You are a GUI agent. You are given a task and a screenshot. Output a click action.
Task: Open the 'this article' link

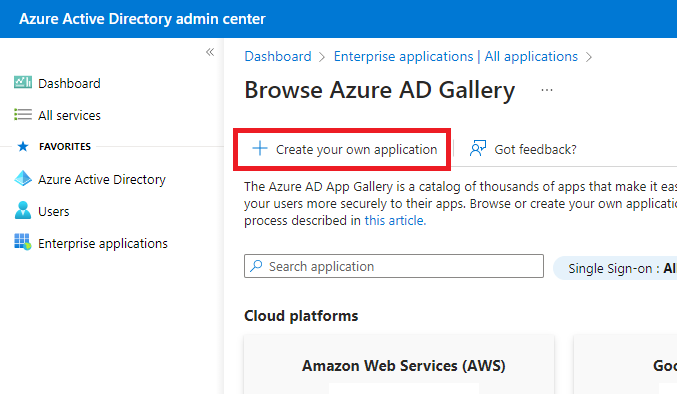(x=395, y=221)
